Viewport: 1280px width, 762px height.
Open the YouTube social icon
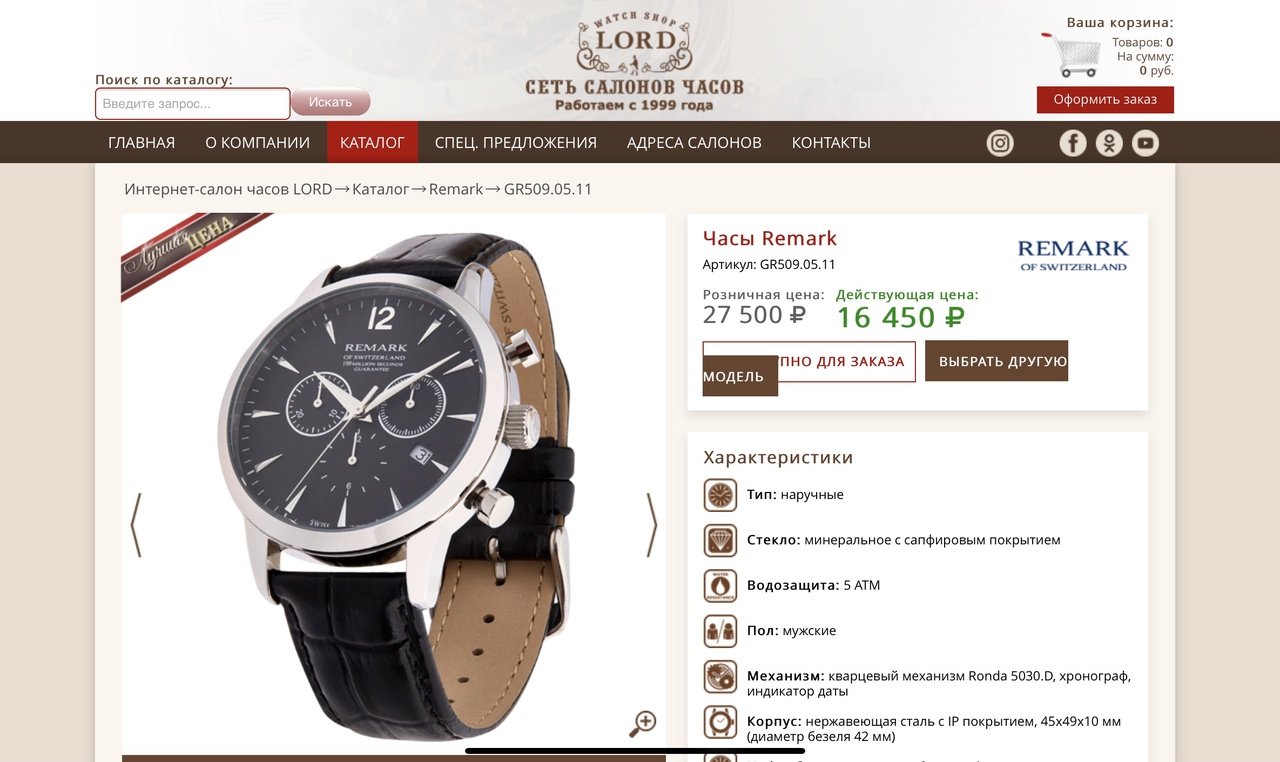click(x=1145, y=143)
